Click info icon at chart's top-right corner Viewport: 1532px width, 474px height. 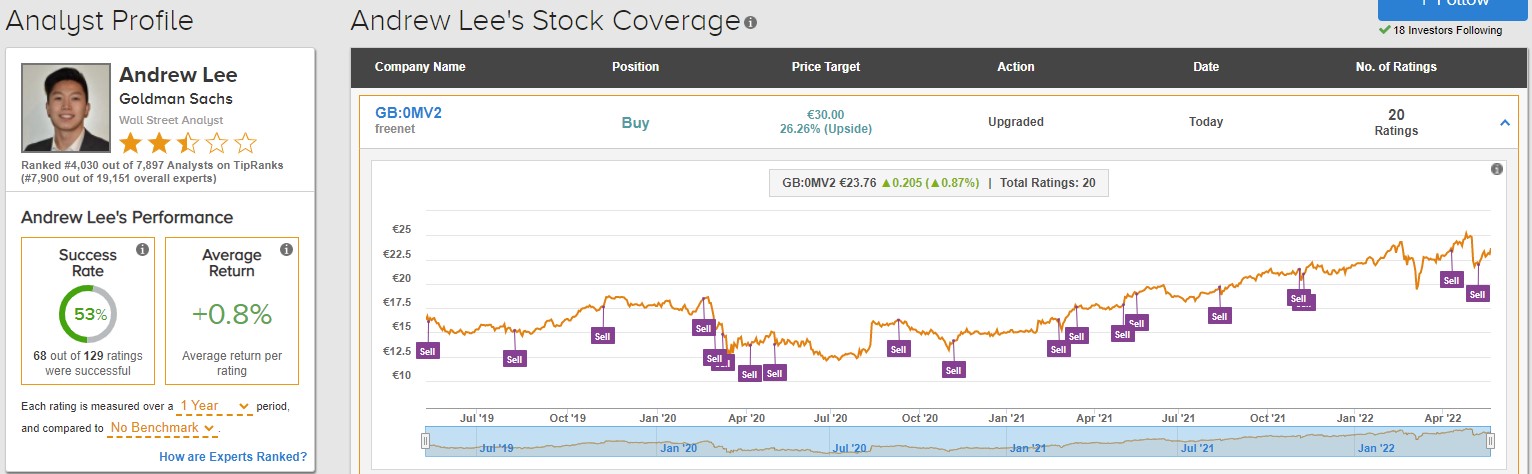[1497, 169]
